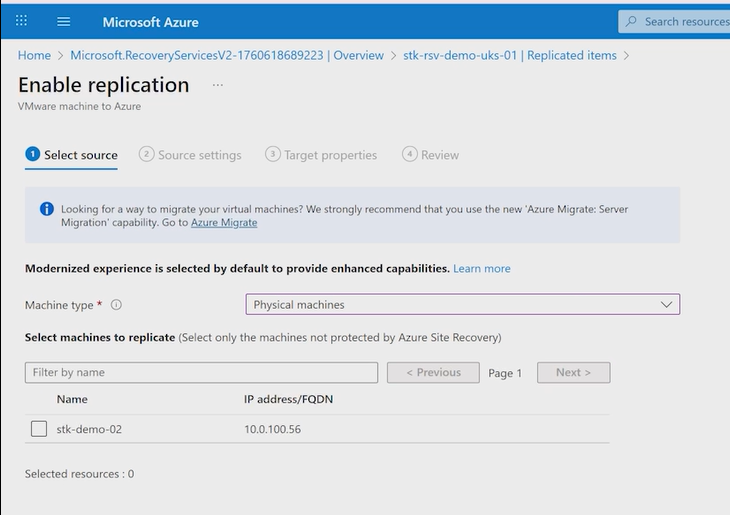Click the Microsoft Azure title
730x515 pixels.
(150, 22)
